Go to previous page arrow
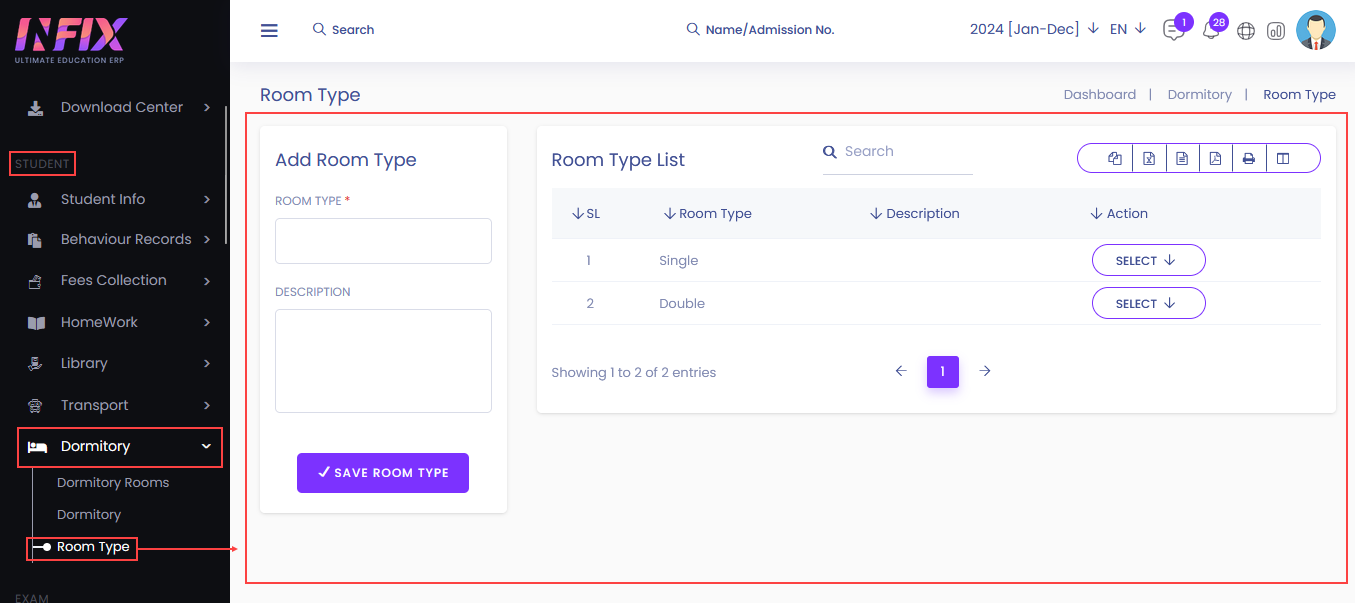1355x603 pixels. point(901,371)
